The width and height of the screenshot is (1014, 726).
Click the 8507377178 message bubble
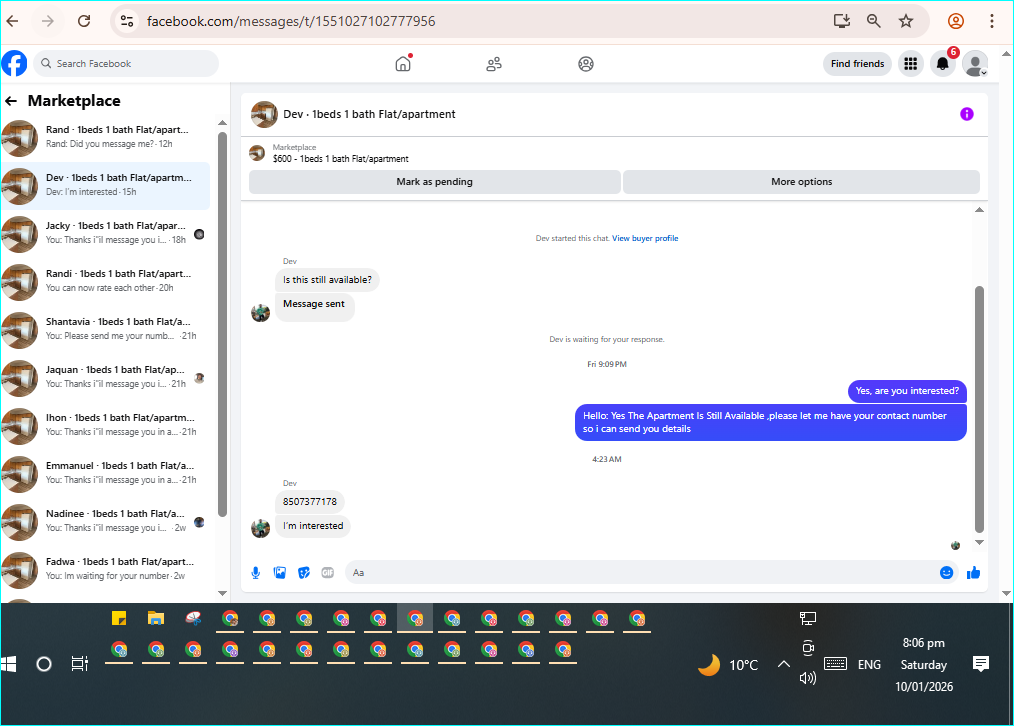pyautogui.click(x=310, y=502)
